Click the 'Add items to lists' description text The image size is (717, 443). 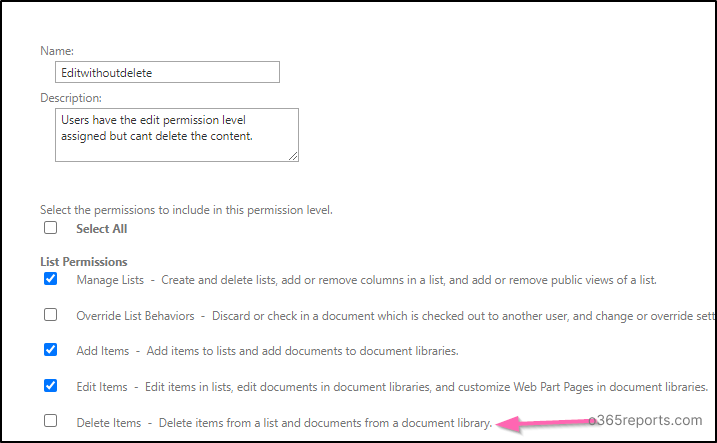coord(302,351)
